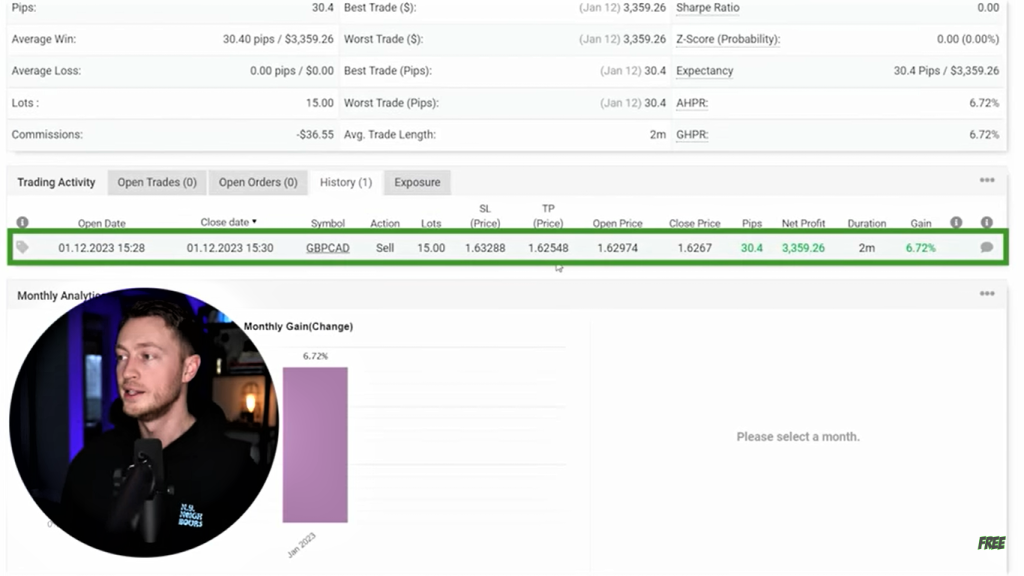Screen dimensions: 1024x576
Task: Open the Exposure tab
Action: (x=417, y=182)
